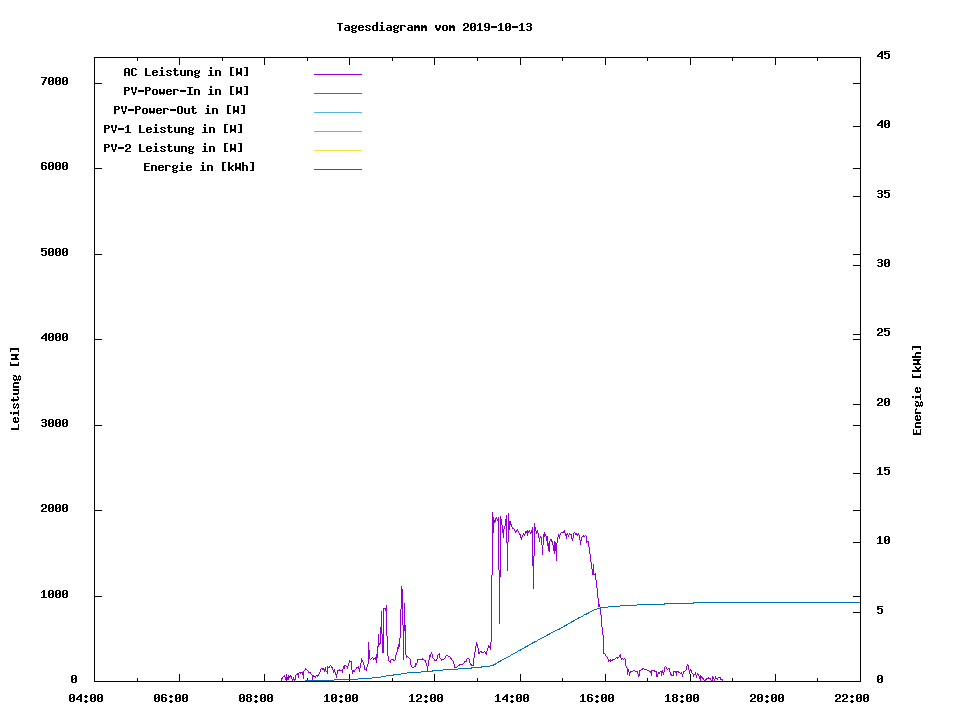
Task: Click the 14:00 time axis label
Action: pos(511,698)
